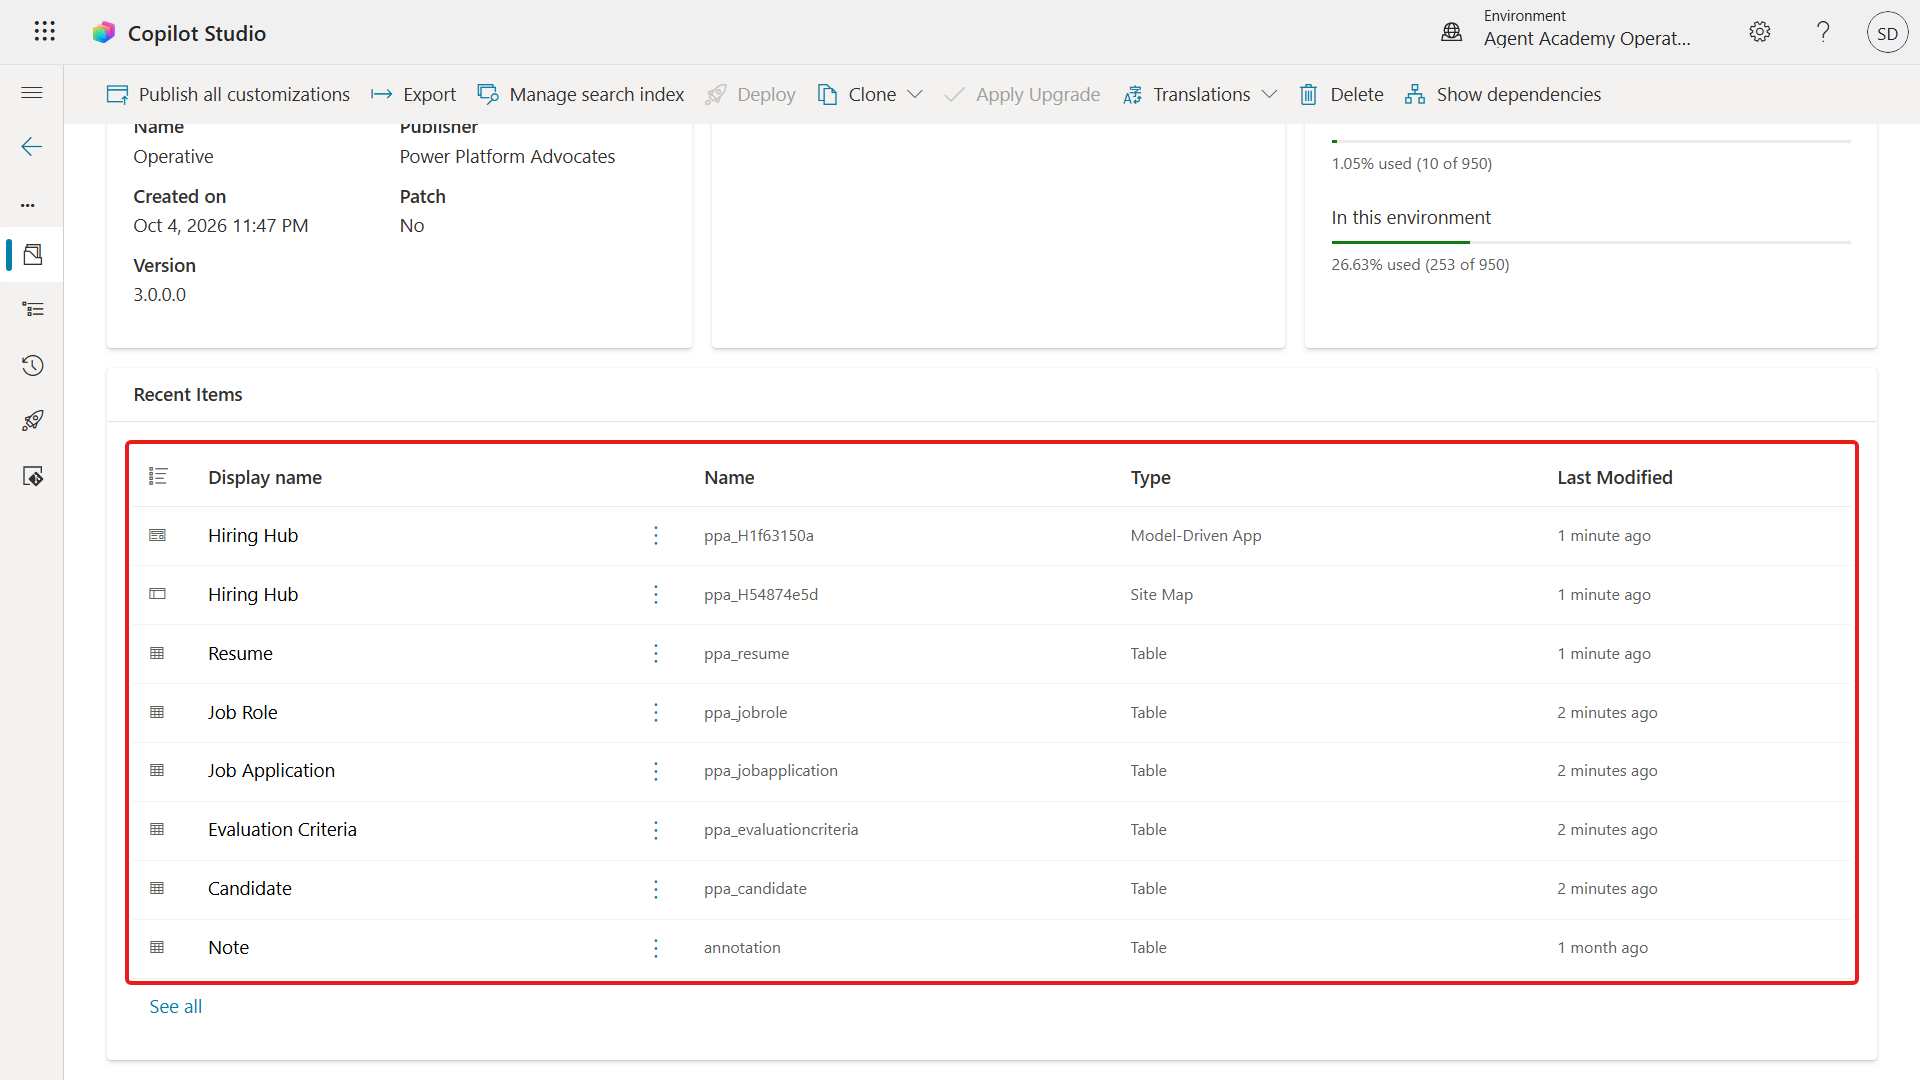The image size is (1920, 1080).
Task: Open the app launcher waffle icon
Action: (44, 32)
